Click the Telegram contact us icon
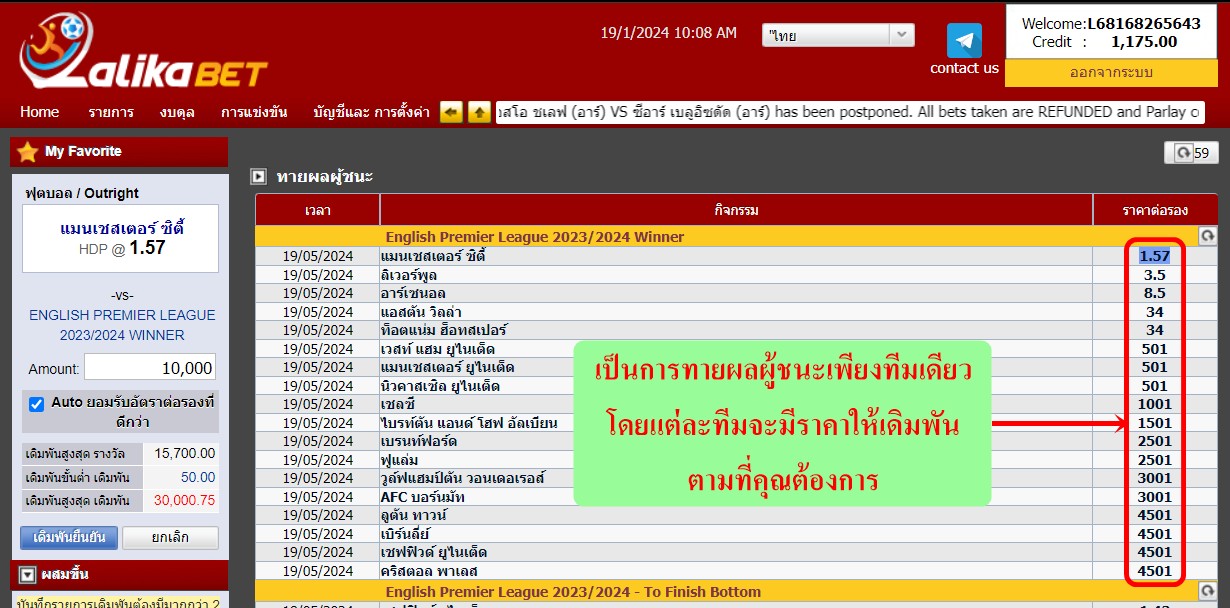Screen dimensions: 1230x608 pos(964,41)
